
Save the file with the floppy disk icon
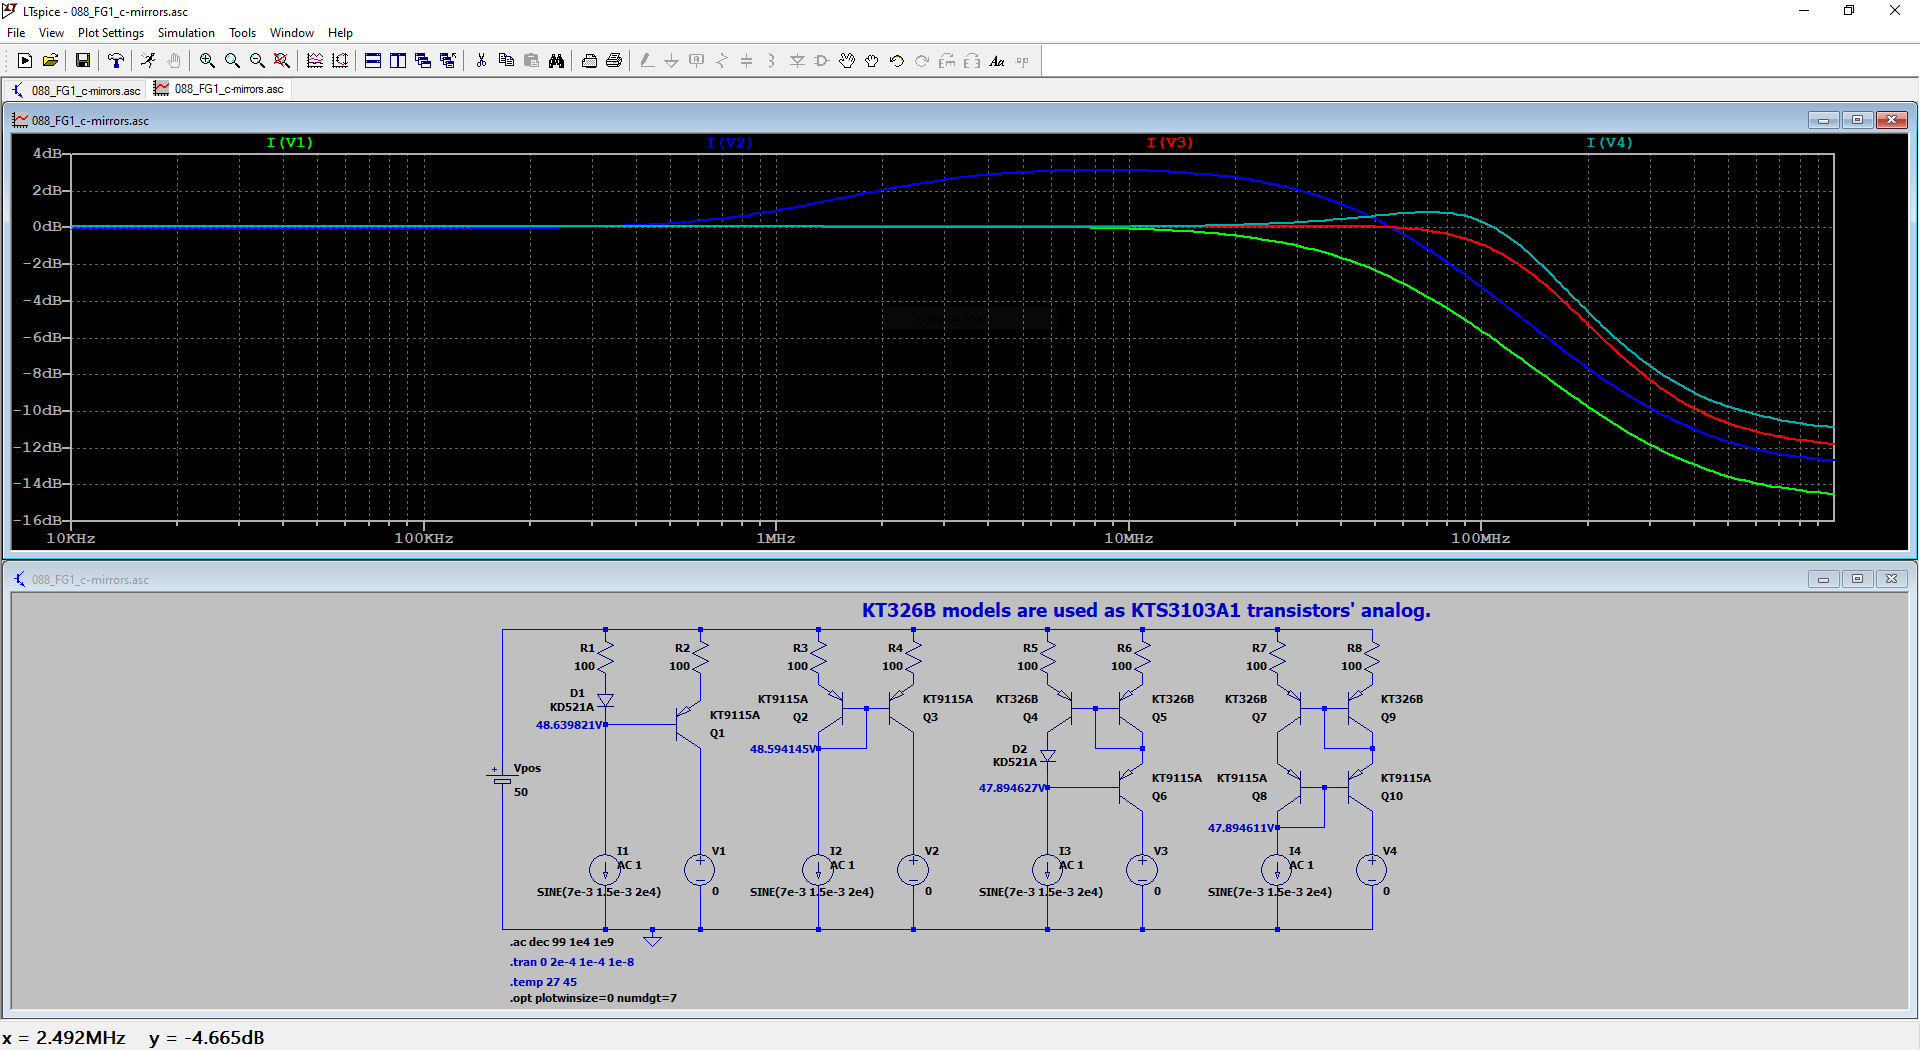[83, 61]
